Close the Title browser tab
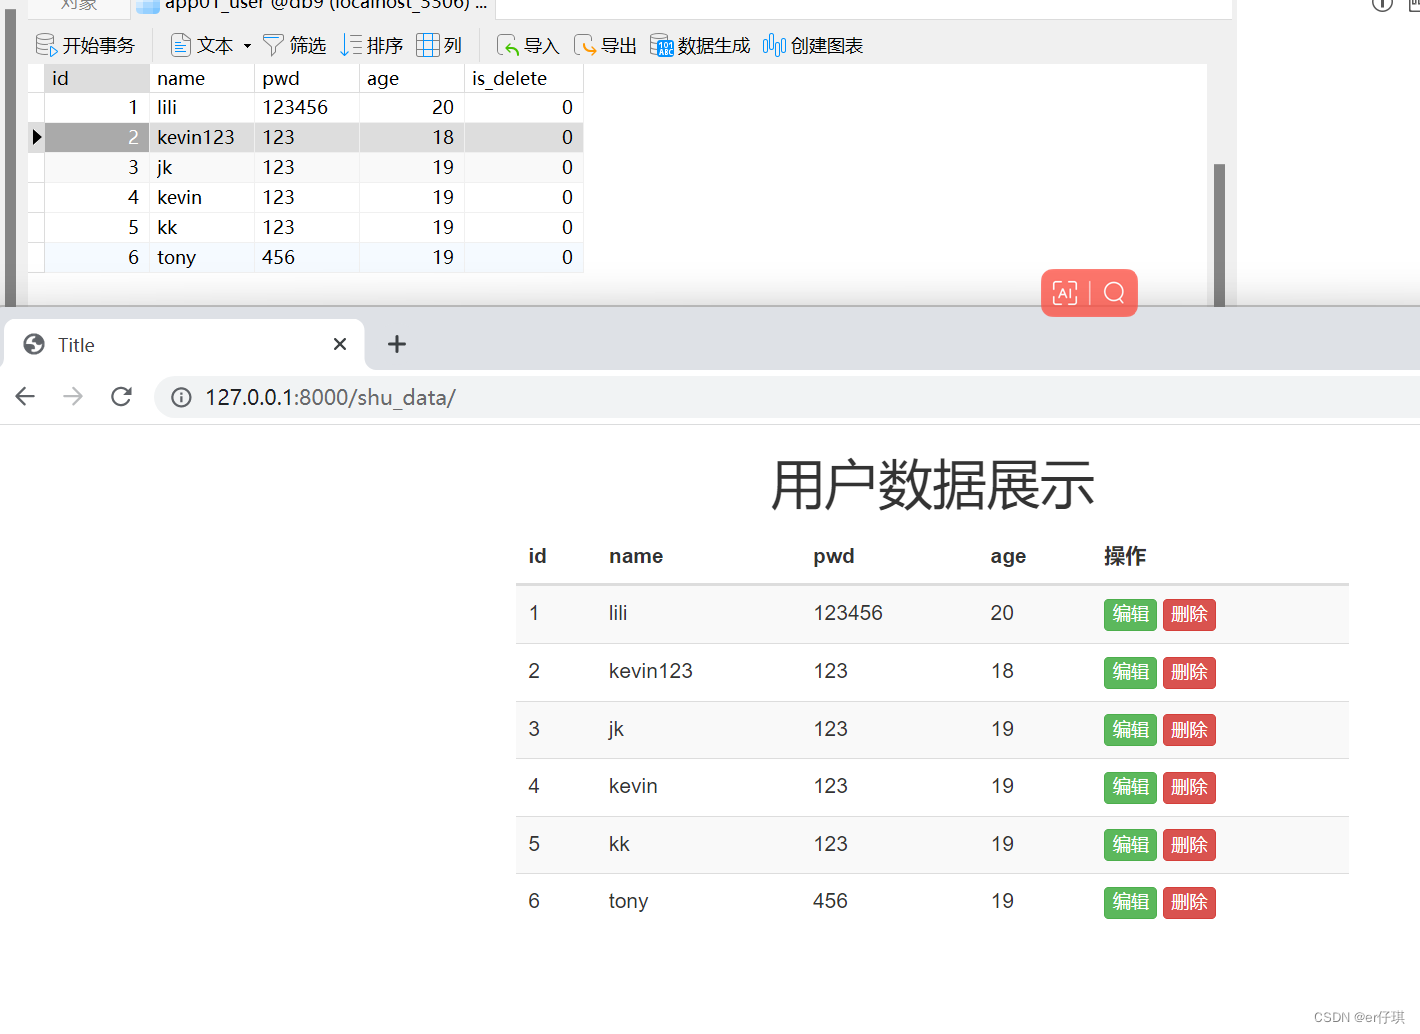The width and height of the screenshot is (1420, 1034). click(x=340, y=344)
